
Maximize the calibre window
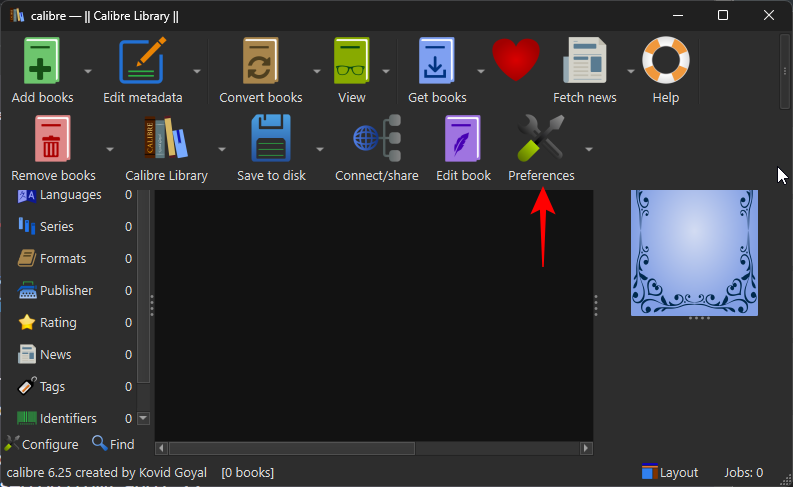coord(723,15)
